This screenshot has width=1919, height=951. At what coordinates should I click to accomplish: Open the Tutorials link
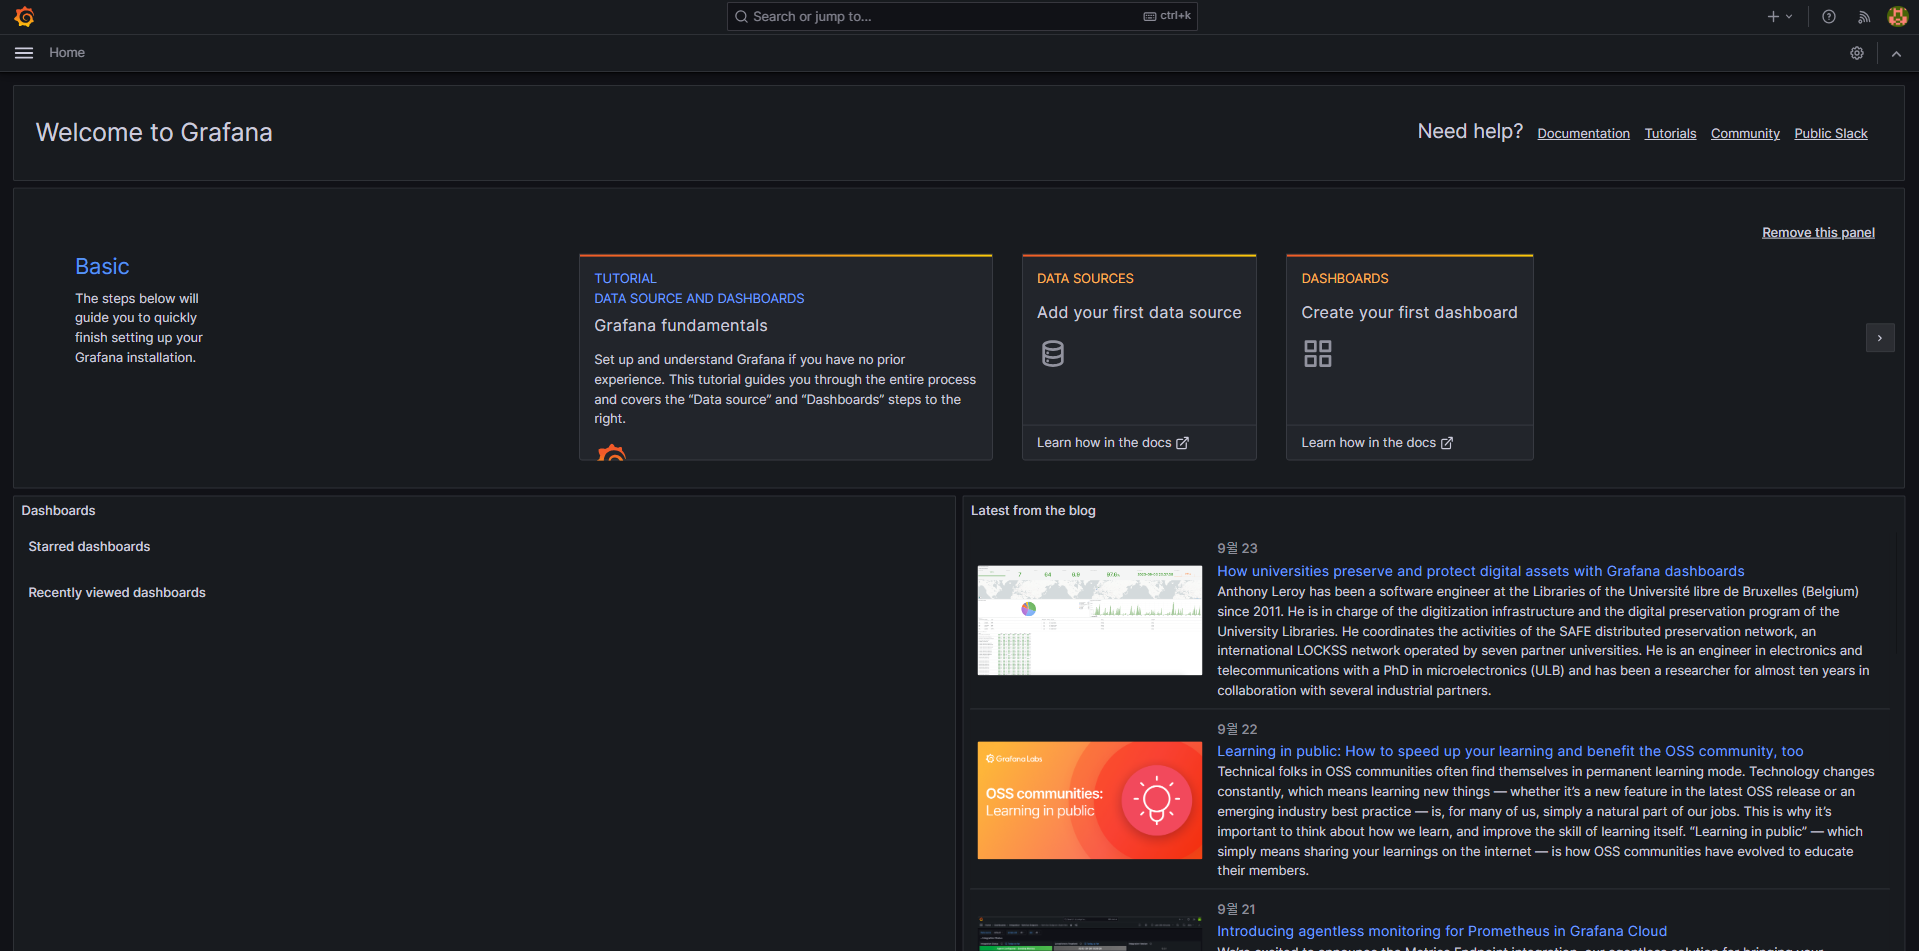pyautogui.click(x=1670, y=134)
